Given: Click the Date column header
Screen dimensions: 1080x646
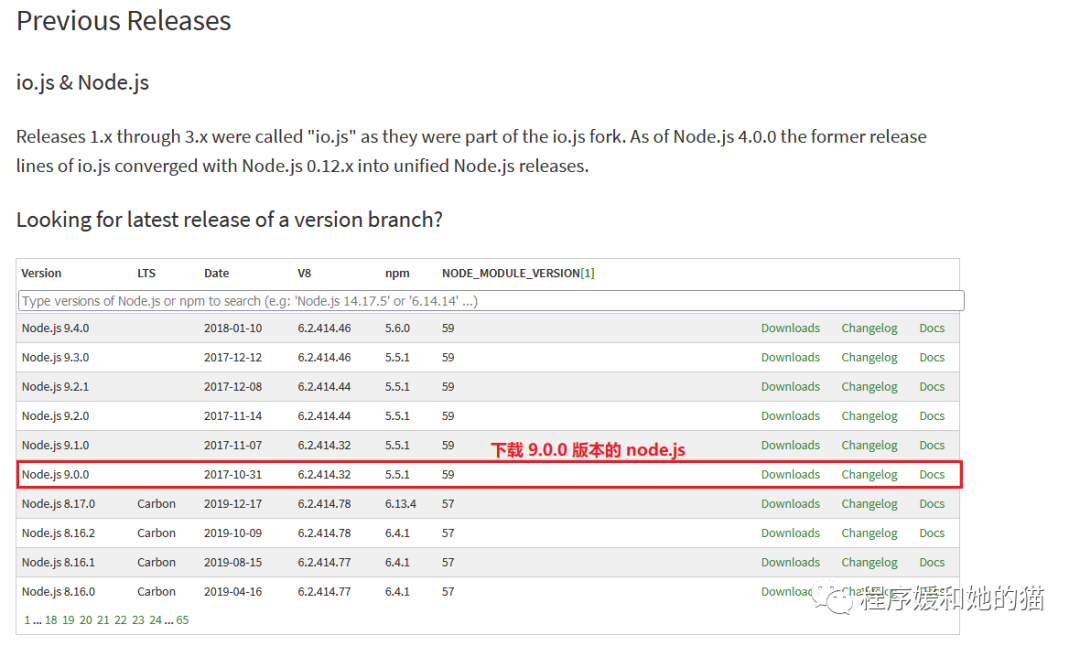Looking at the screenshot, I should [216, 273].
